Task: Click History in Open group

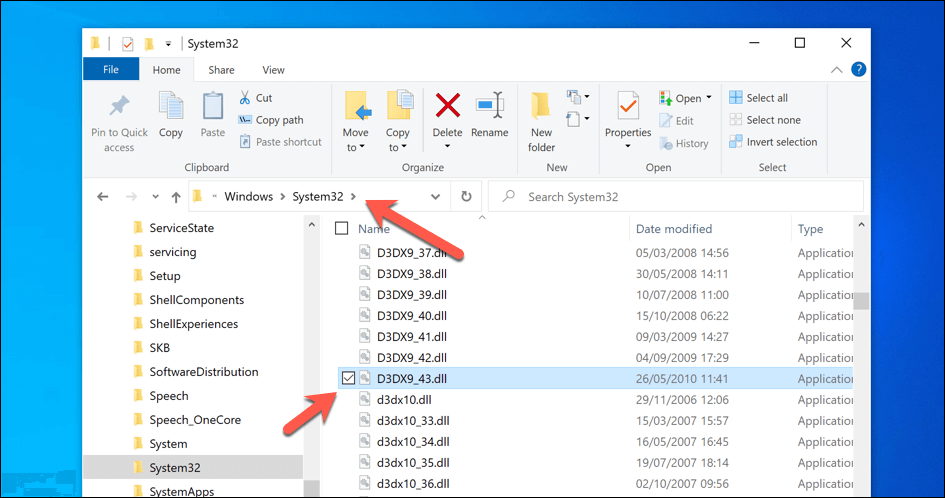Action: [683, 143]
